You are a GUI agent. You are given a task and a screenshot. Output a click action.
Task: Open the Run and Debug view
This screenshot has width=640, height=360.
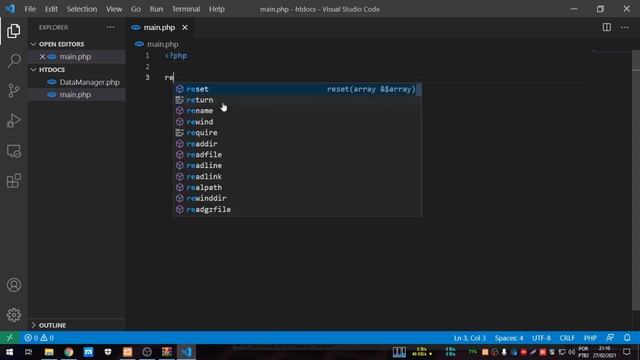[x=13, y=120]
